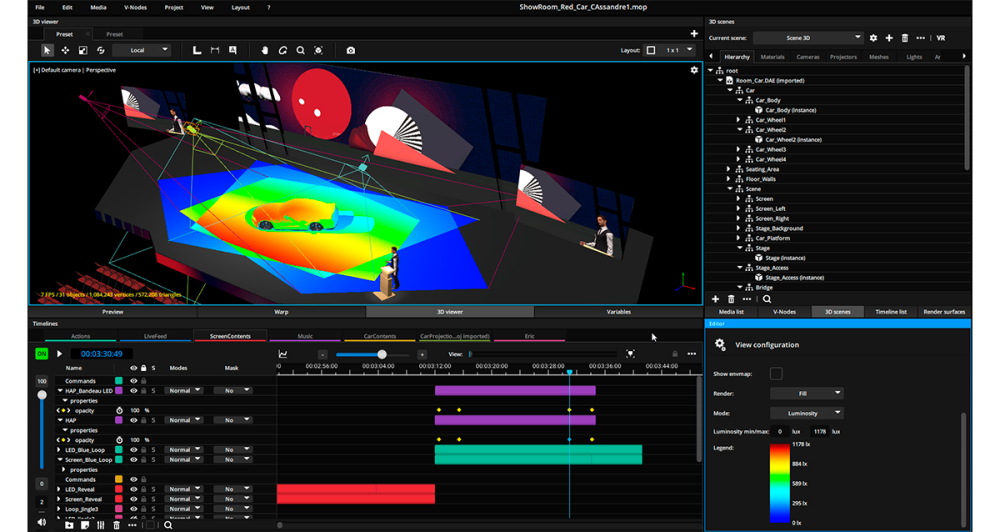
Task: Delete the current scene with trash icon
Action: pos(904,38)
